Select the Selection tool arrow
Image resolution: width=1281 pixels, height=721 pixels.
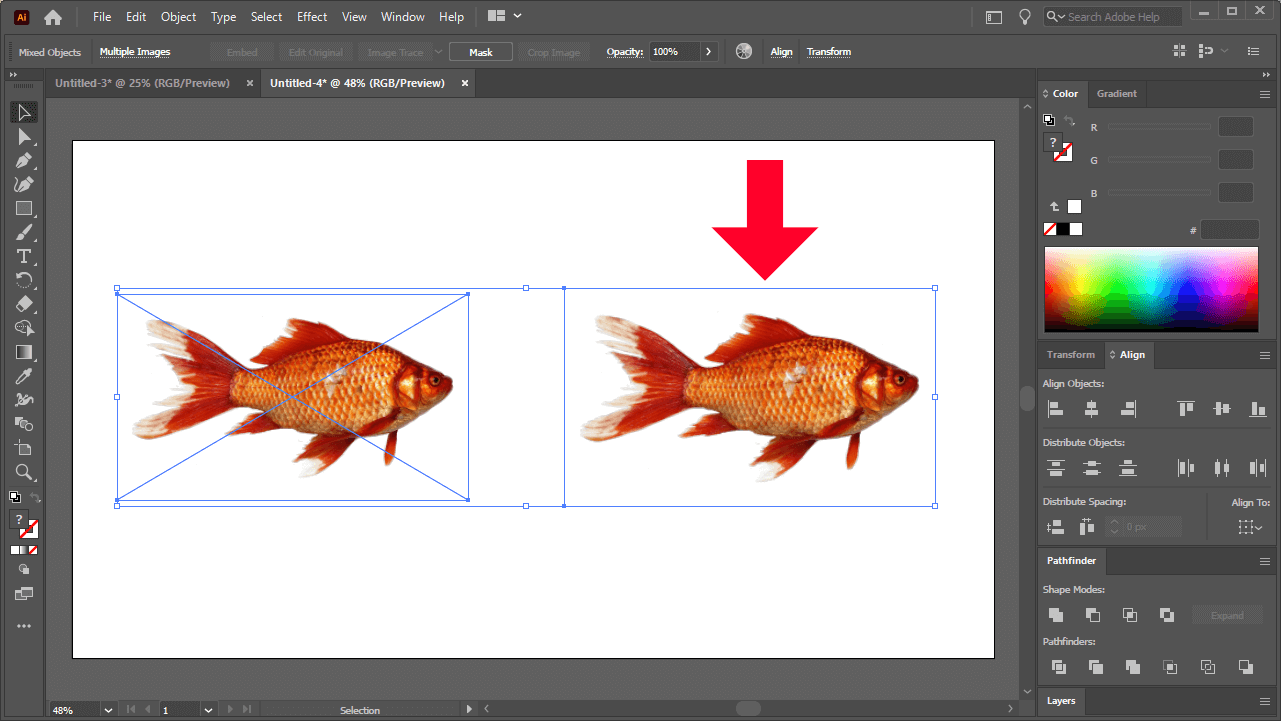(x=24, y=113)
